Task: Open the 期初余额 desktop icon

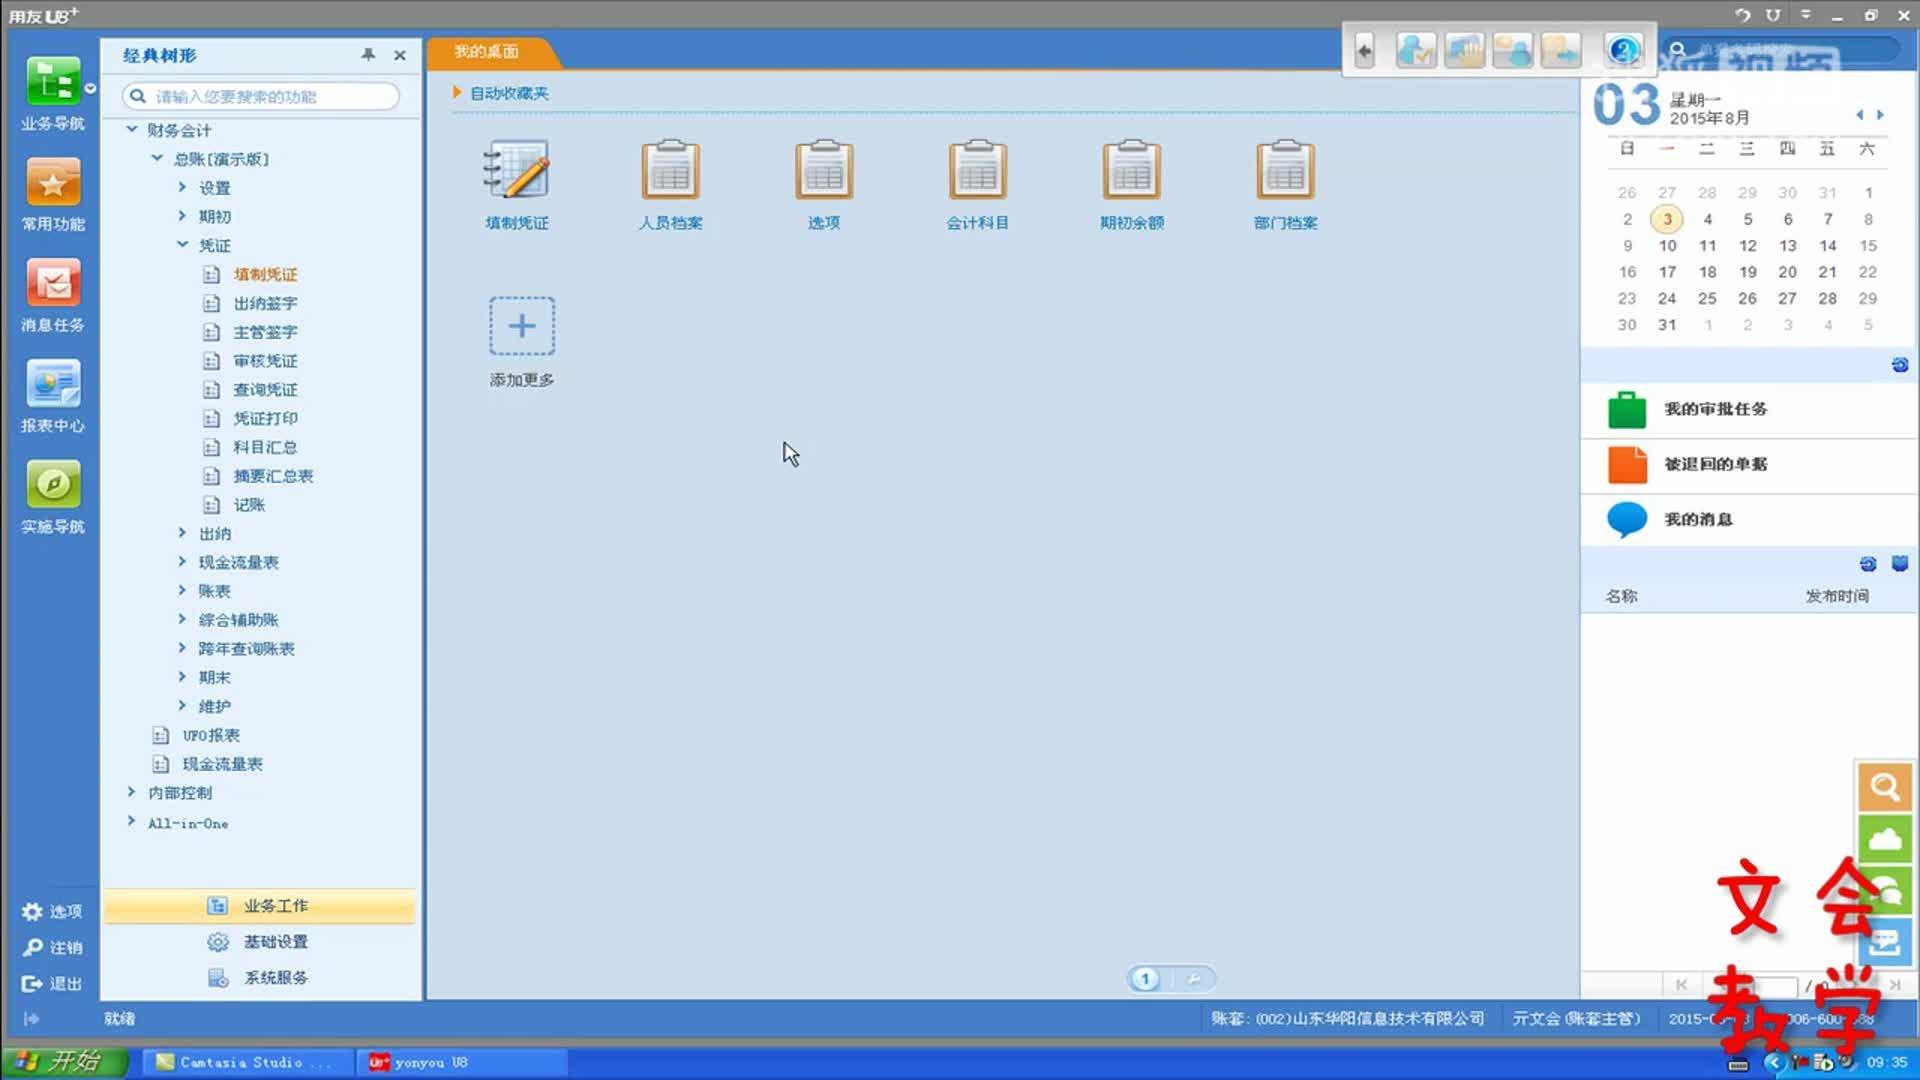Action: (x=1131, y=171)
